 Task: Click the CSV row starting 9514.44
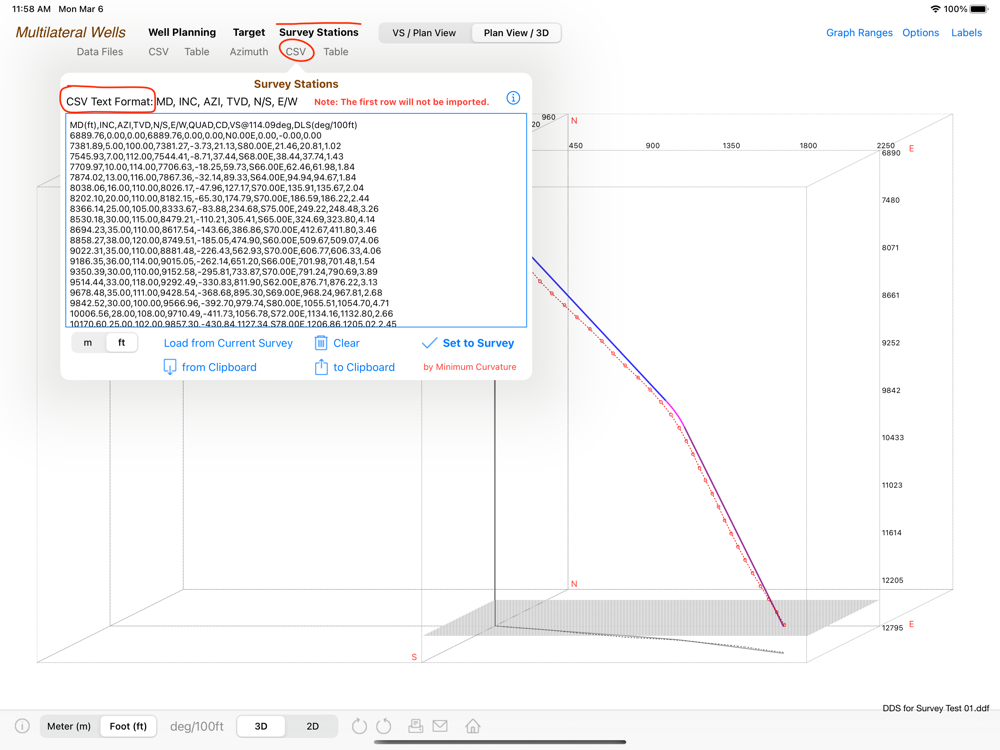(x=224, y=282)
